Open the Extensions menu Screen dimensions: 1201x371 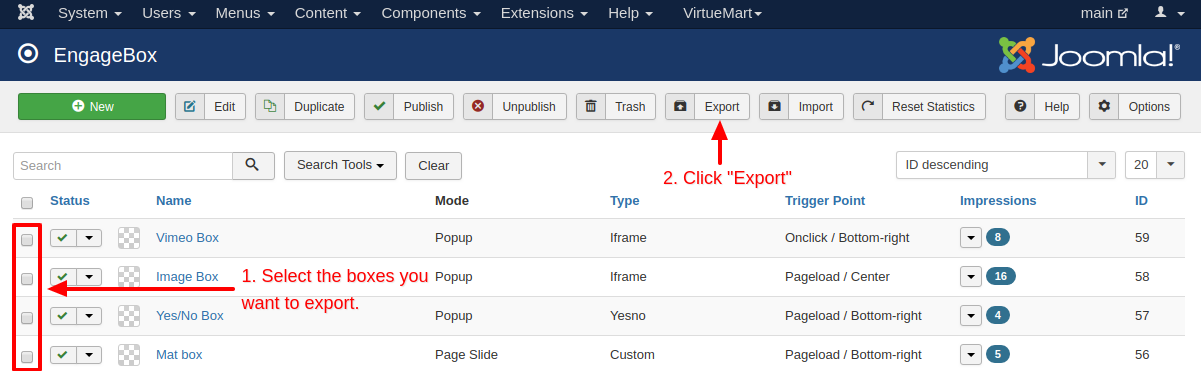(543, 13)
